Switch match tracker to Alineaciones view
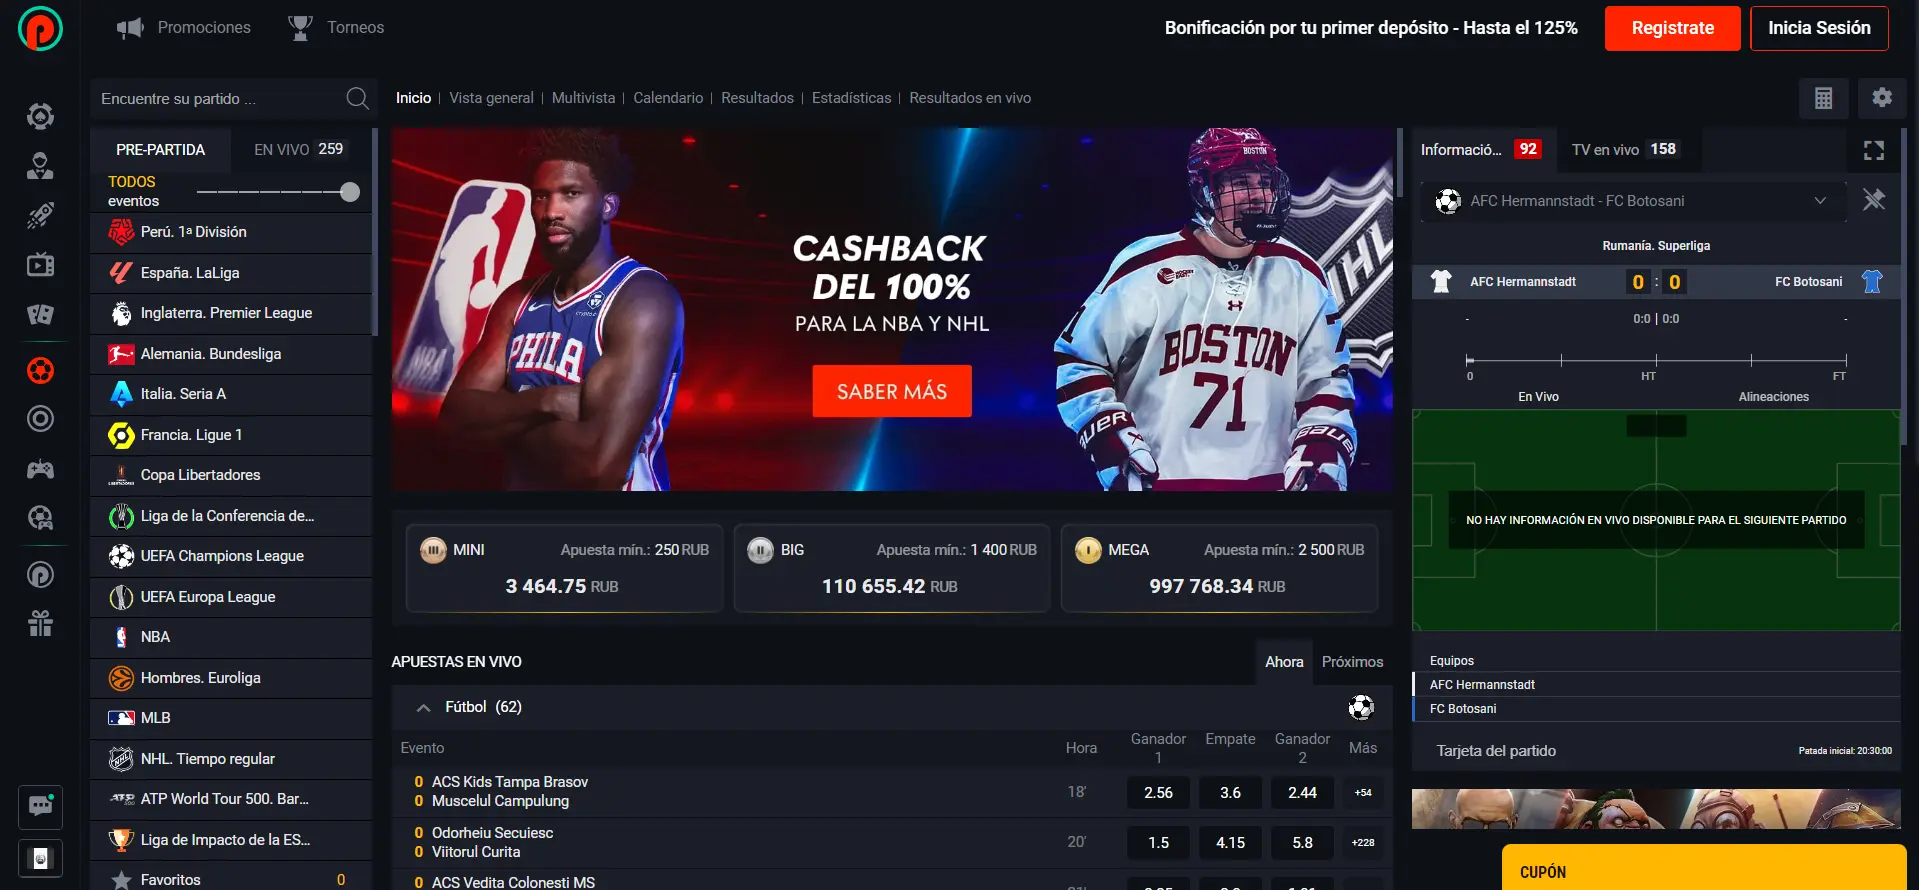1919x890 pixels. (1773, 397)
